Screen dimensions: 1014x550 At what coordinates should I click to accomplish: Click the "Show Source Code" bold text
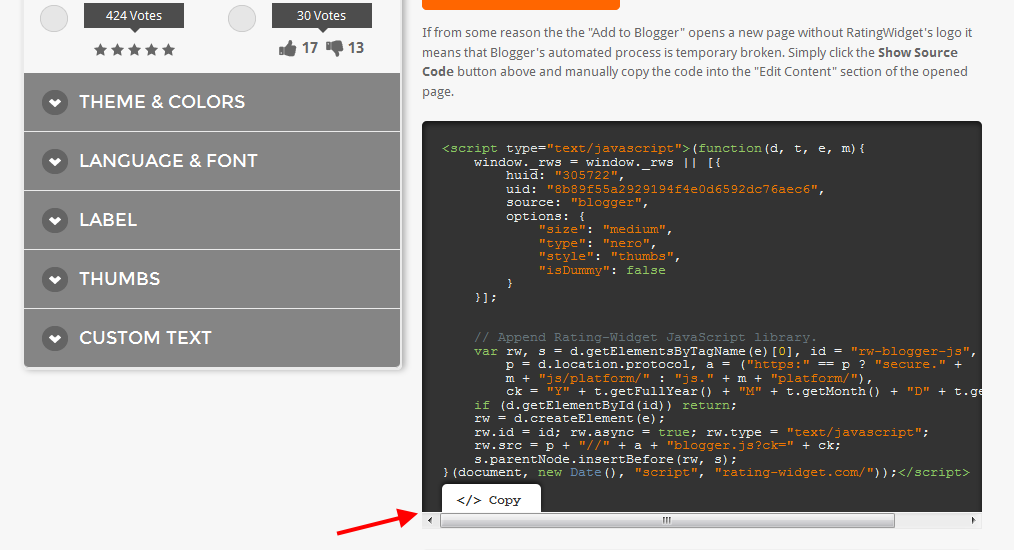[x=690, y=62]
